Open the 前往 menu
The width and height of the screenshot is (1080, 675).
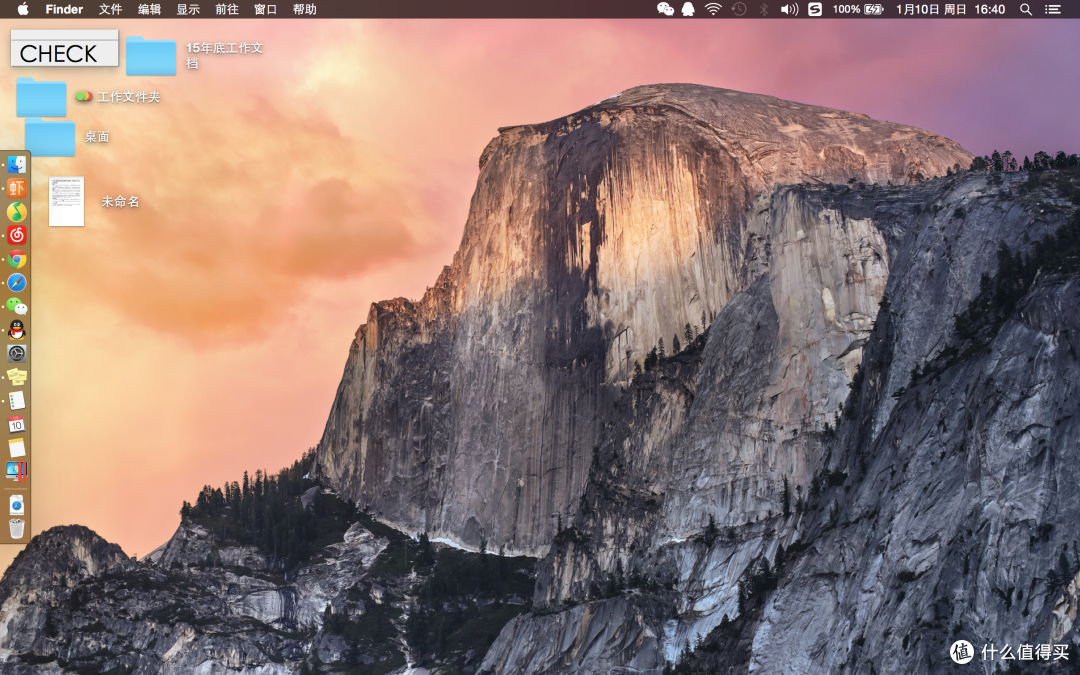coord(227,9)
